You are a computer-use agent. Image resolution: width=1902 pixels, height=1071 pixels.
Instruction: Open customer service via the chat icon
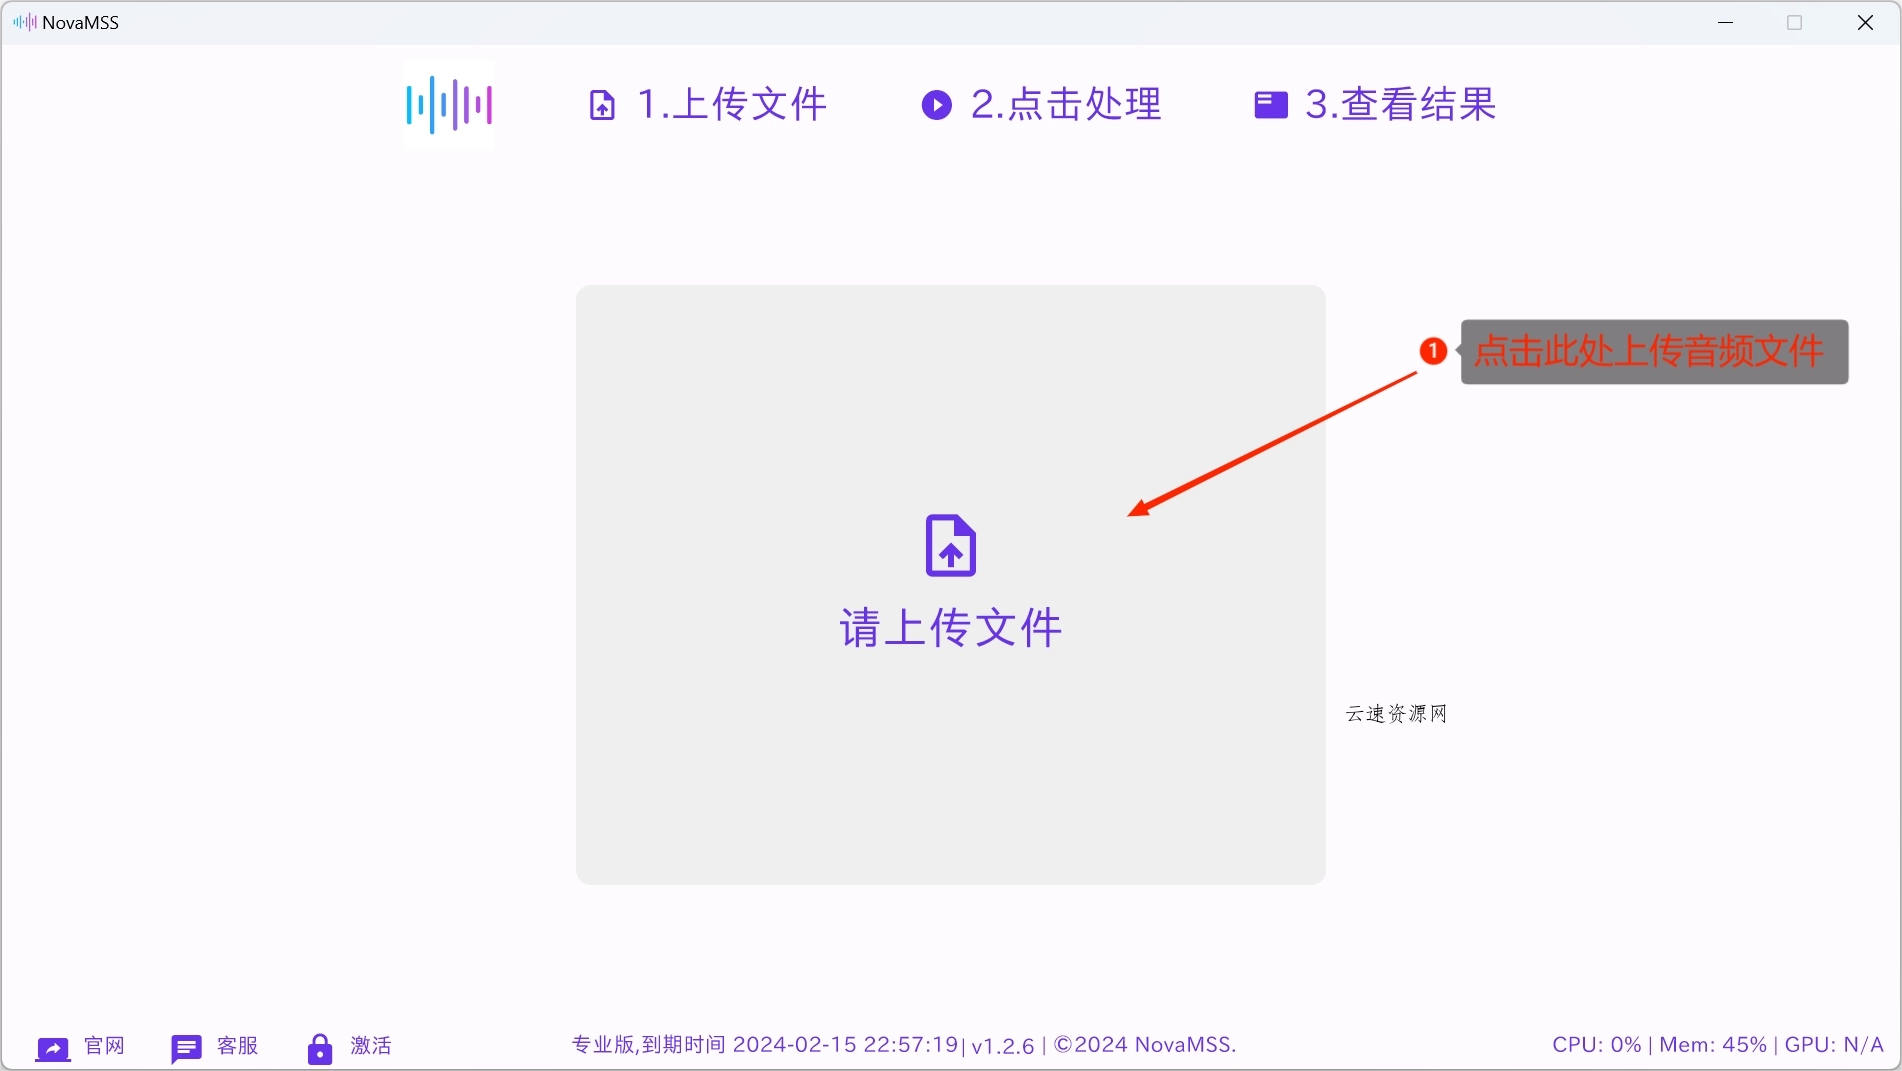pos(186,1046)
